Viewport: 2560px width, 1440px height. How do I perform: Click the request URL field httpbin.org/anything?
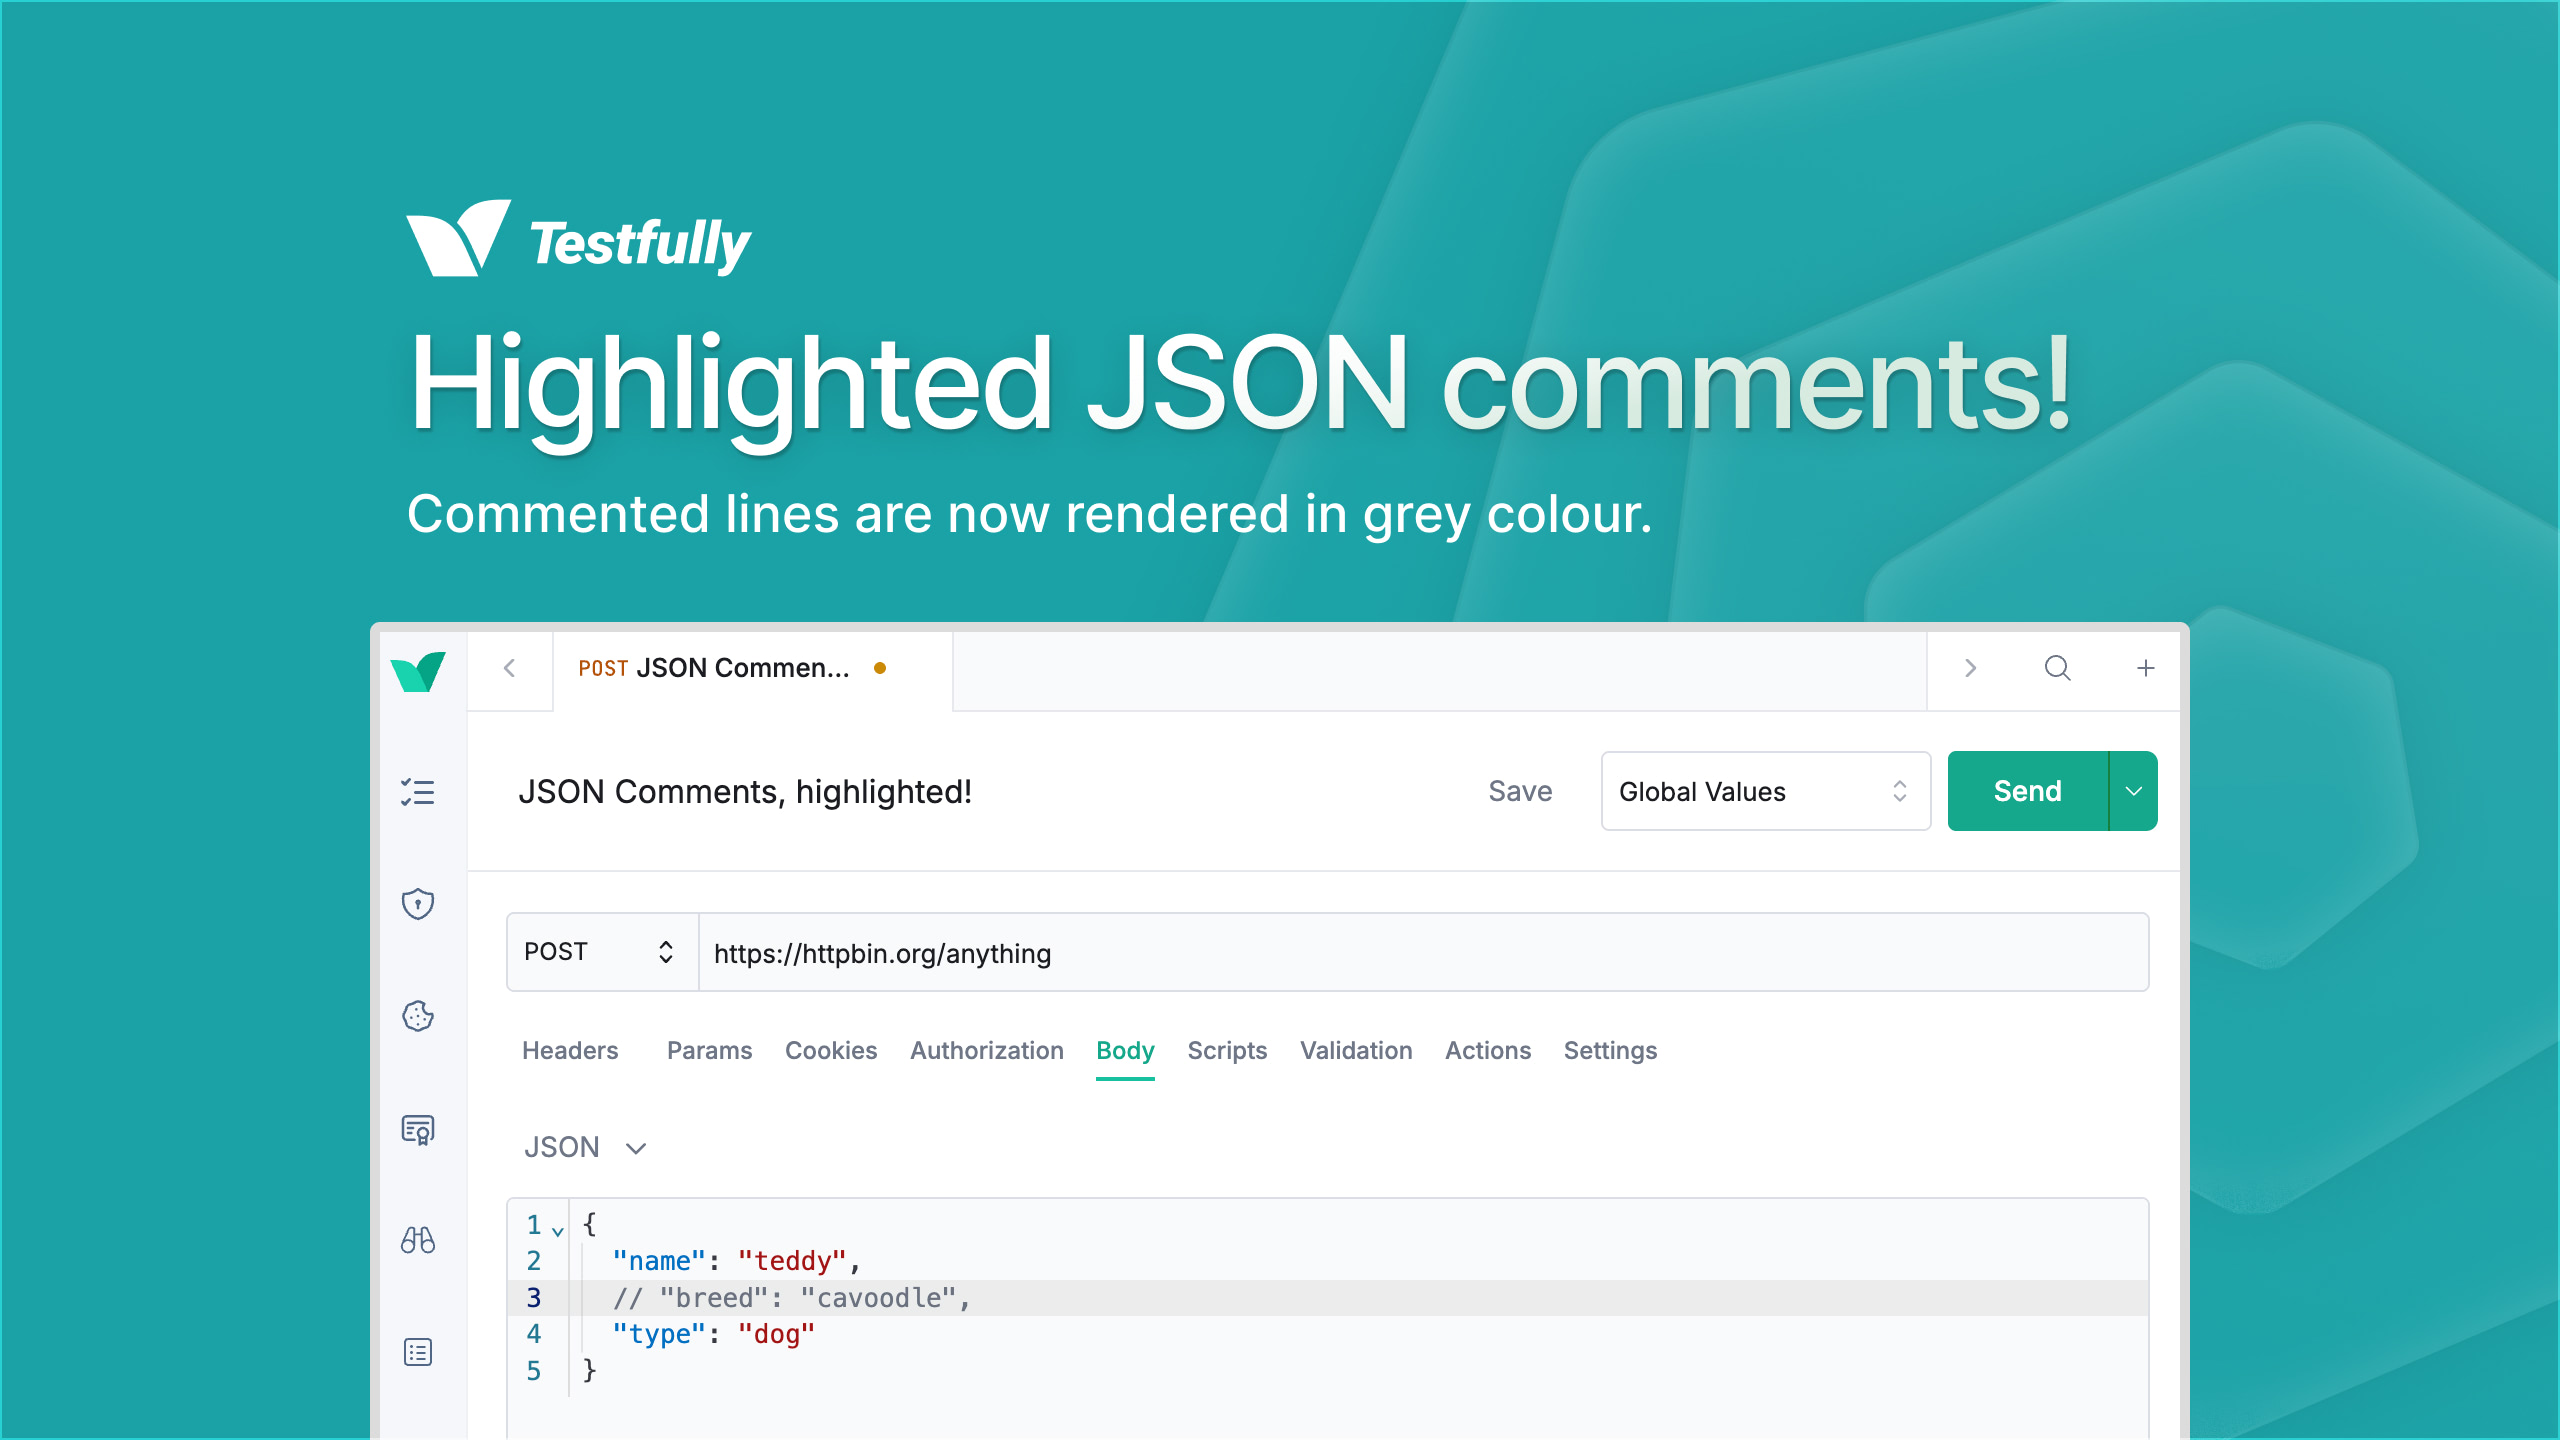(1423, 952)
